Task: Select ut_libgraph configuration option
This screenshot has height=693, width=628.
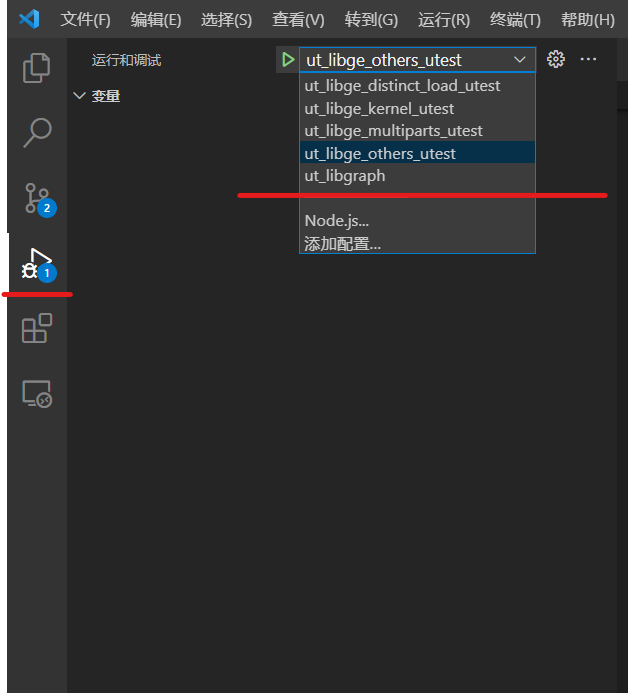Action: [x=345, y=176]
